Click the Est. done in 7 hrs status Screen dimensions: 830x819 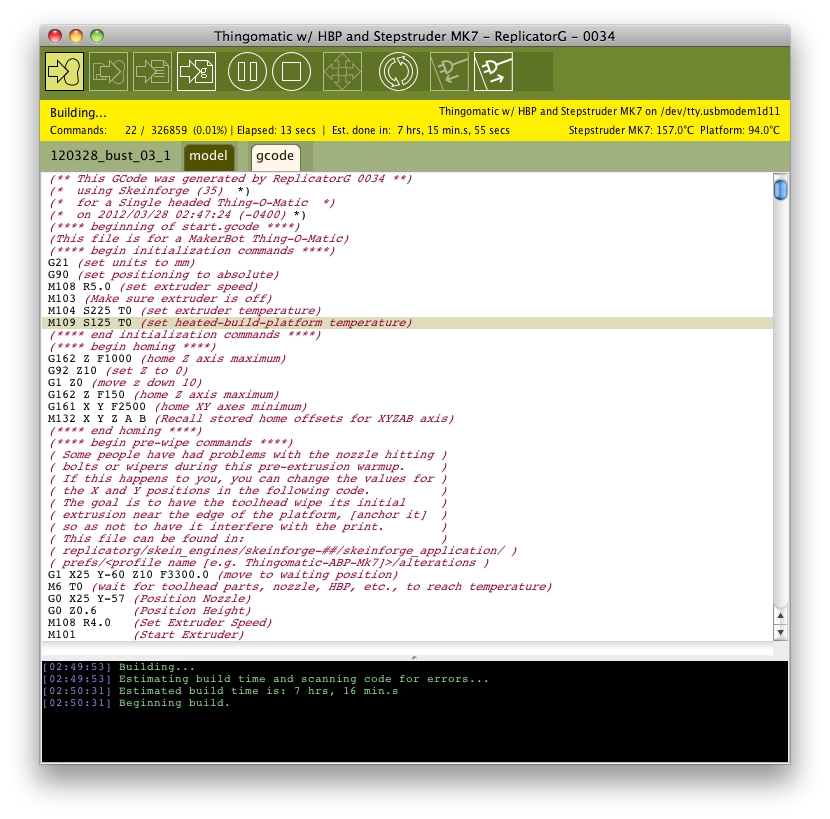tap(420, 130)
